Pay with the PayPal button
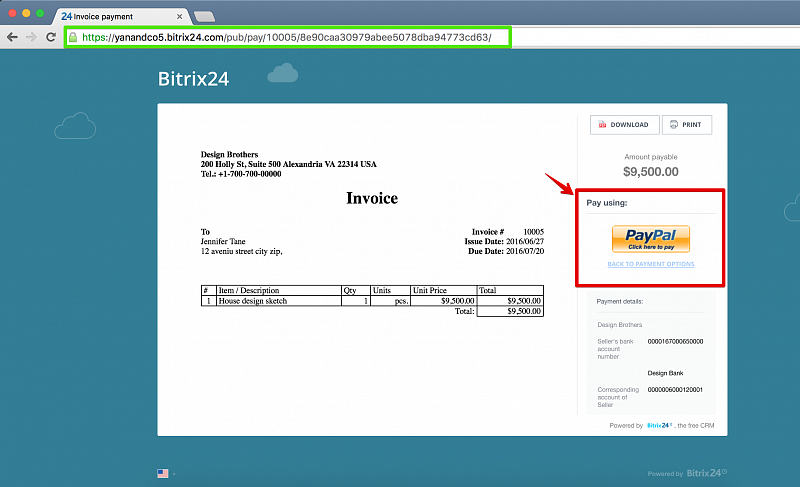The height and width of the screenshot is (487, 800). click(651, 239)
